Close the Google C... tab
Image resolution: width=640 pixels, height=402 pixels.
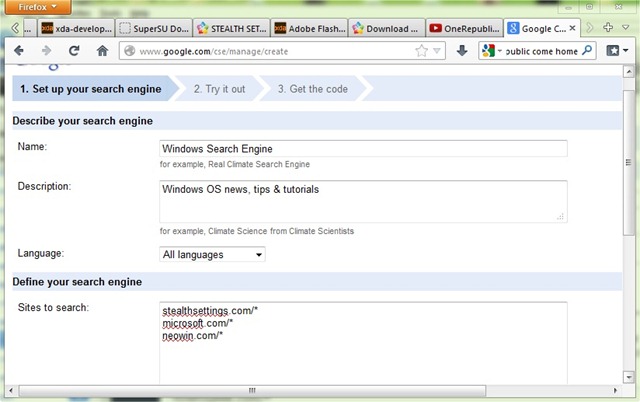pos(572,28)
